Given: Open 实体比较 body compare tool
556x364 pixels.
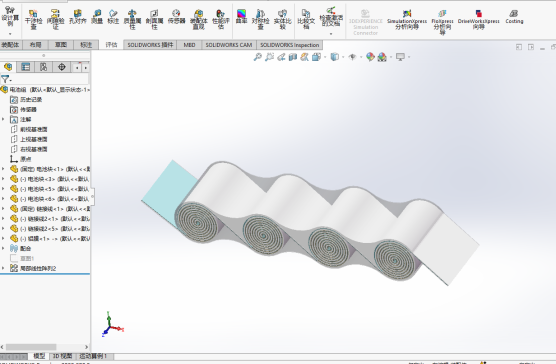Looking at the screenshot, I should [283, 20].
